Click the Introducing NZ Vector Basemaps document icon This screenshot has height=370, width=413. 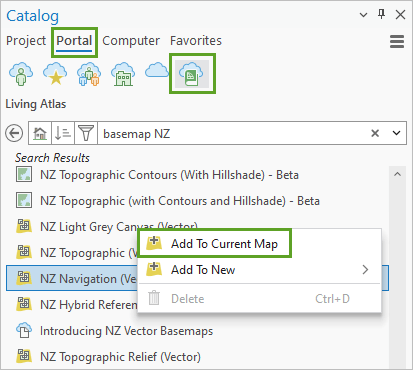point(24,330)
